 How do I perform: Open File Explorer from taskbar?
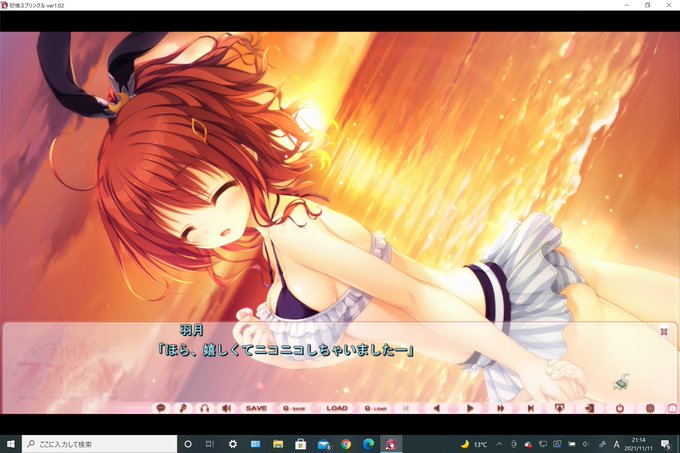click(x=278, y=444)
